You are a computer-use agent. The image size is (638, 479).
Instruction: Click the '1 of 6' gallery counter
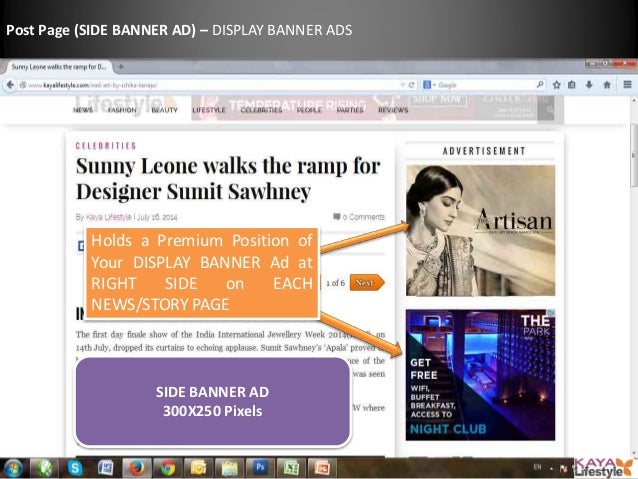click(x=335, y=283)
